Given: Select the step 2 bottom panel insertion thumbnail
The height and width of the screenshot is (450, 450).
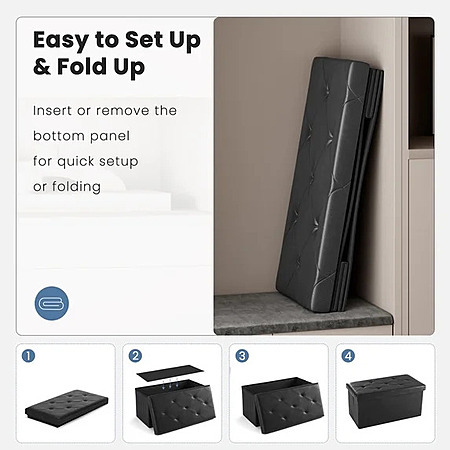Looking at the screenshot, I should click(172, 393).
